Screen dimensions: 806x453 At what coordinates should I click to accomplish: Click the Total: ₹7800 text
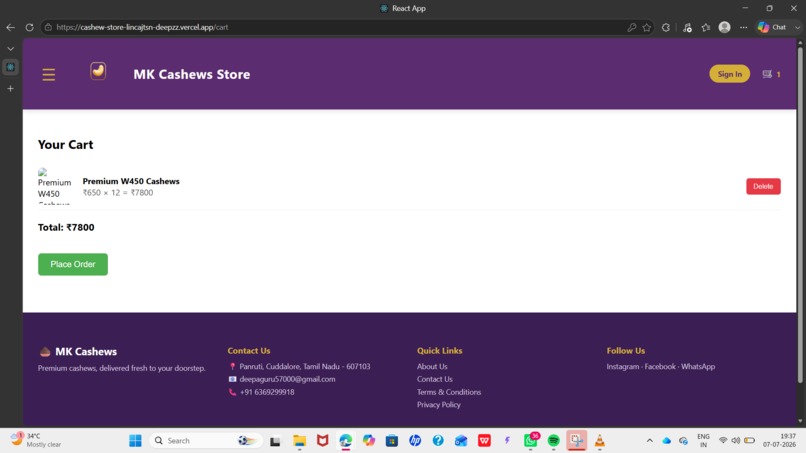(66, 227)
